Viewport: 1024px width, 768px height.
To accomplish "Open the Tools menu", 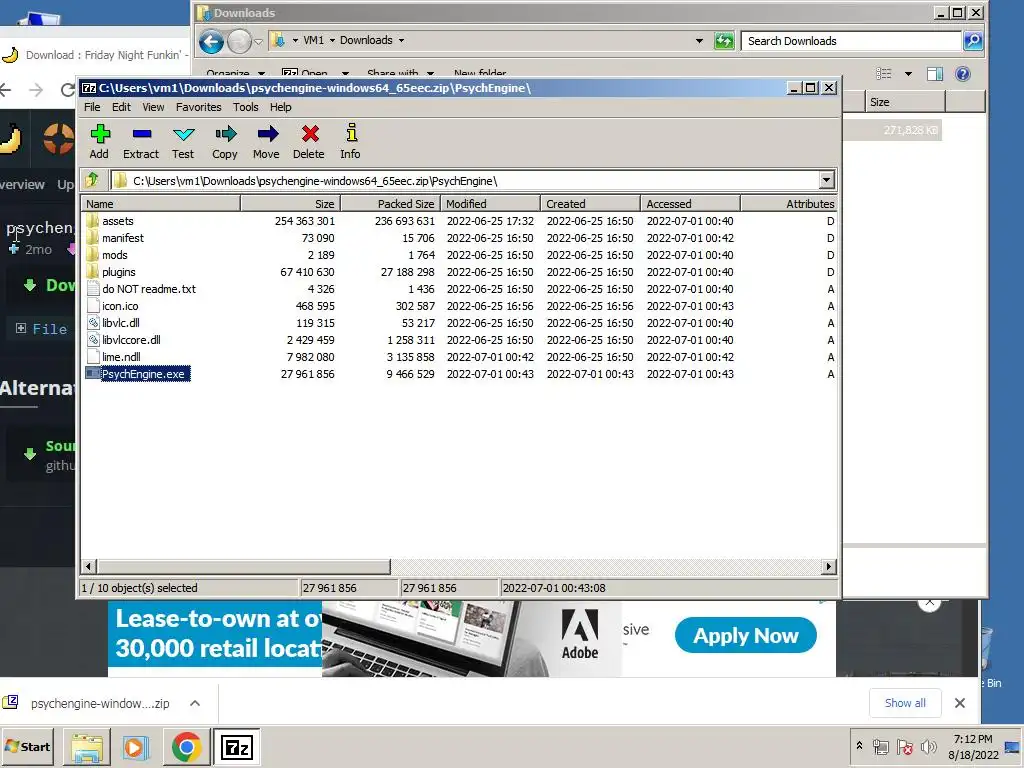I will [246, 107].
